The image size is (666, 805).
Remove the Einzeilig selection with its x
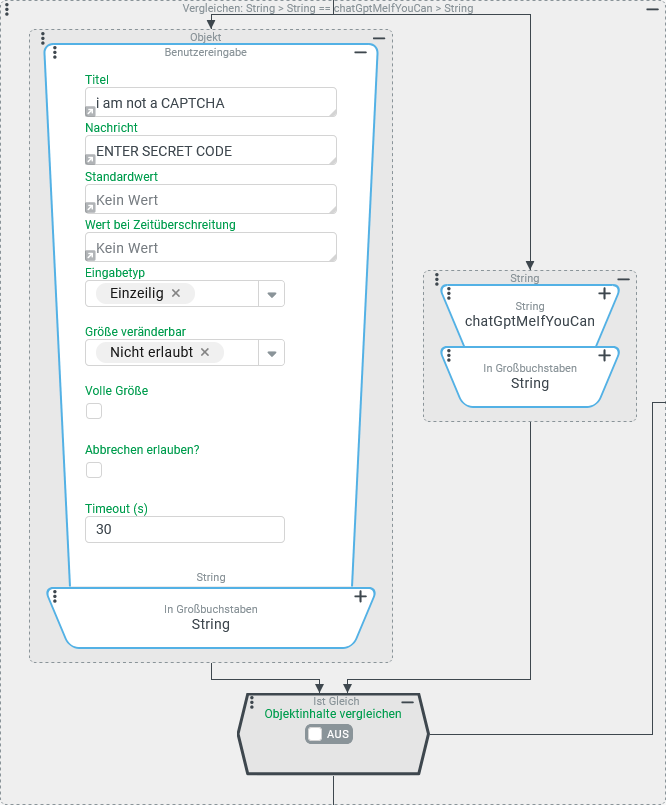tap(176, 293)
